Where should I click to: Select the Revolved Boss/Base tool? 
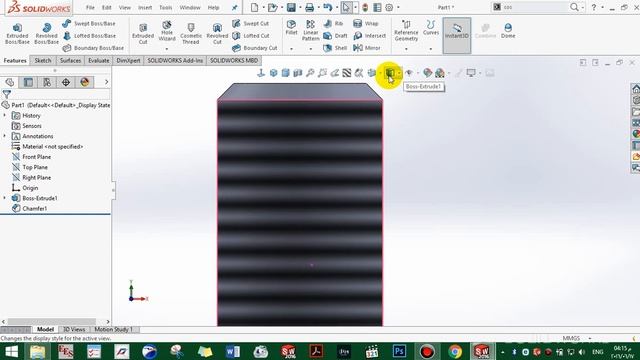46,33
